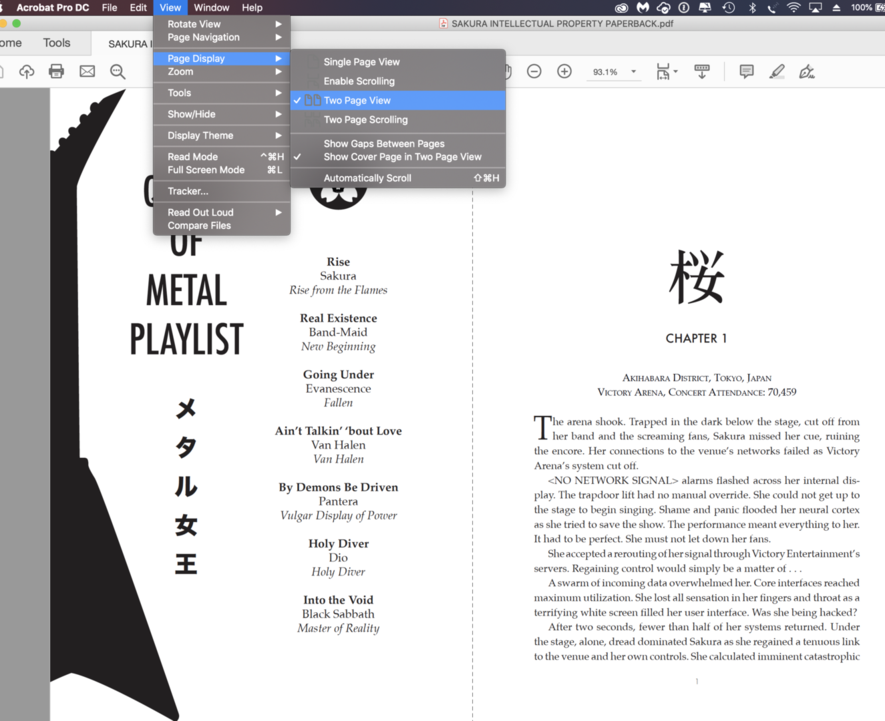Open the Time Machine menu bar icon

pyautogui.click(x=729, y=7)
